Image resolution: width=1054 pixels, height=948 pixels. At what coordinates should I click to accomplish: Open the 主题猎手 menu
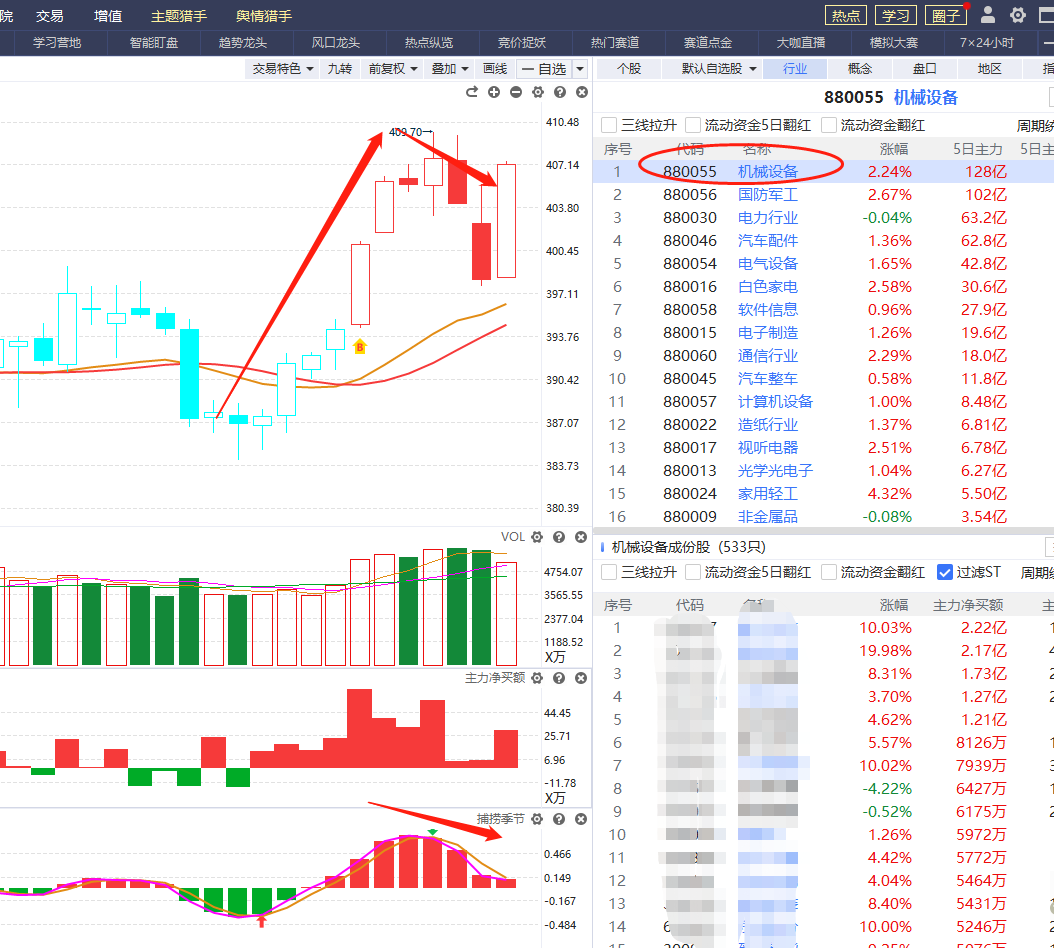(x=179, y=16)
